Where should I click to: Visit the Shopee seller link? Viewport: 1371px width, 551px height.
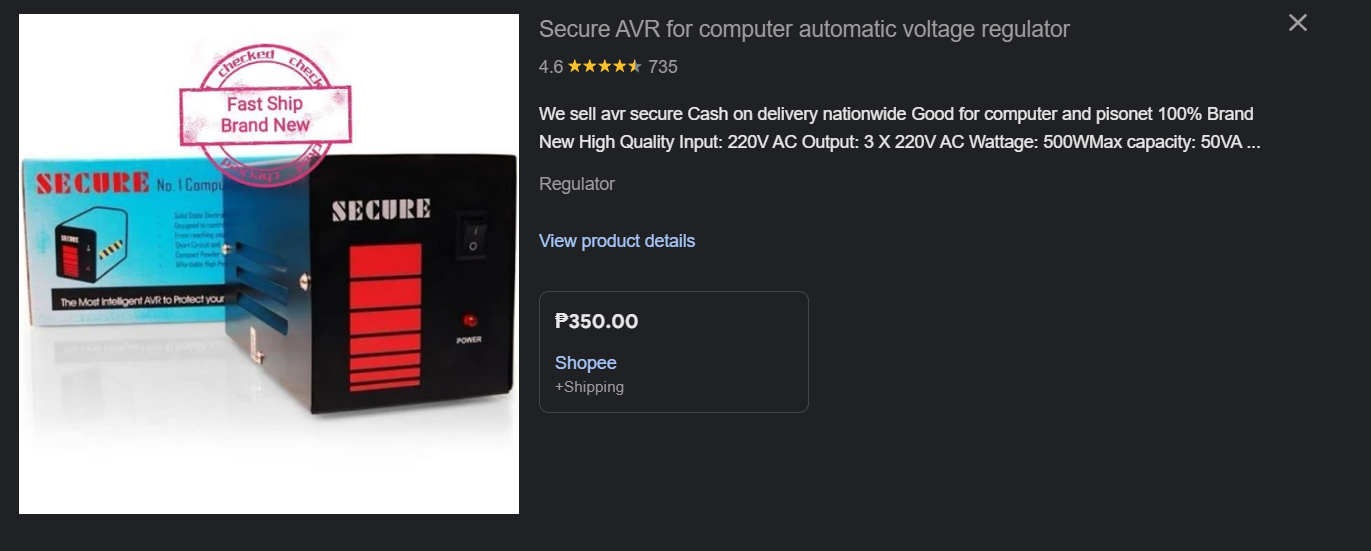pos(585,363)
